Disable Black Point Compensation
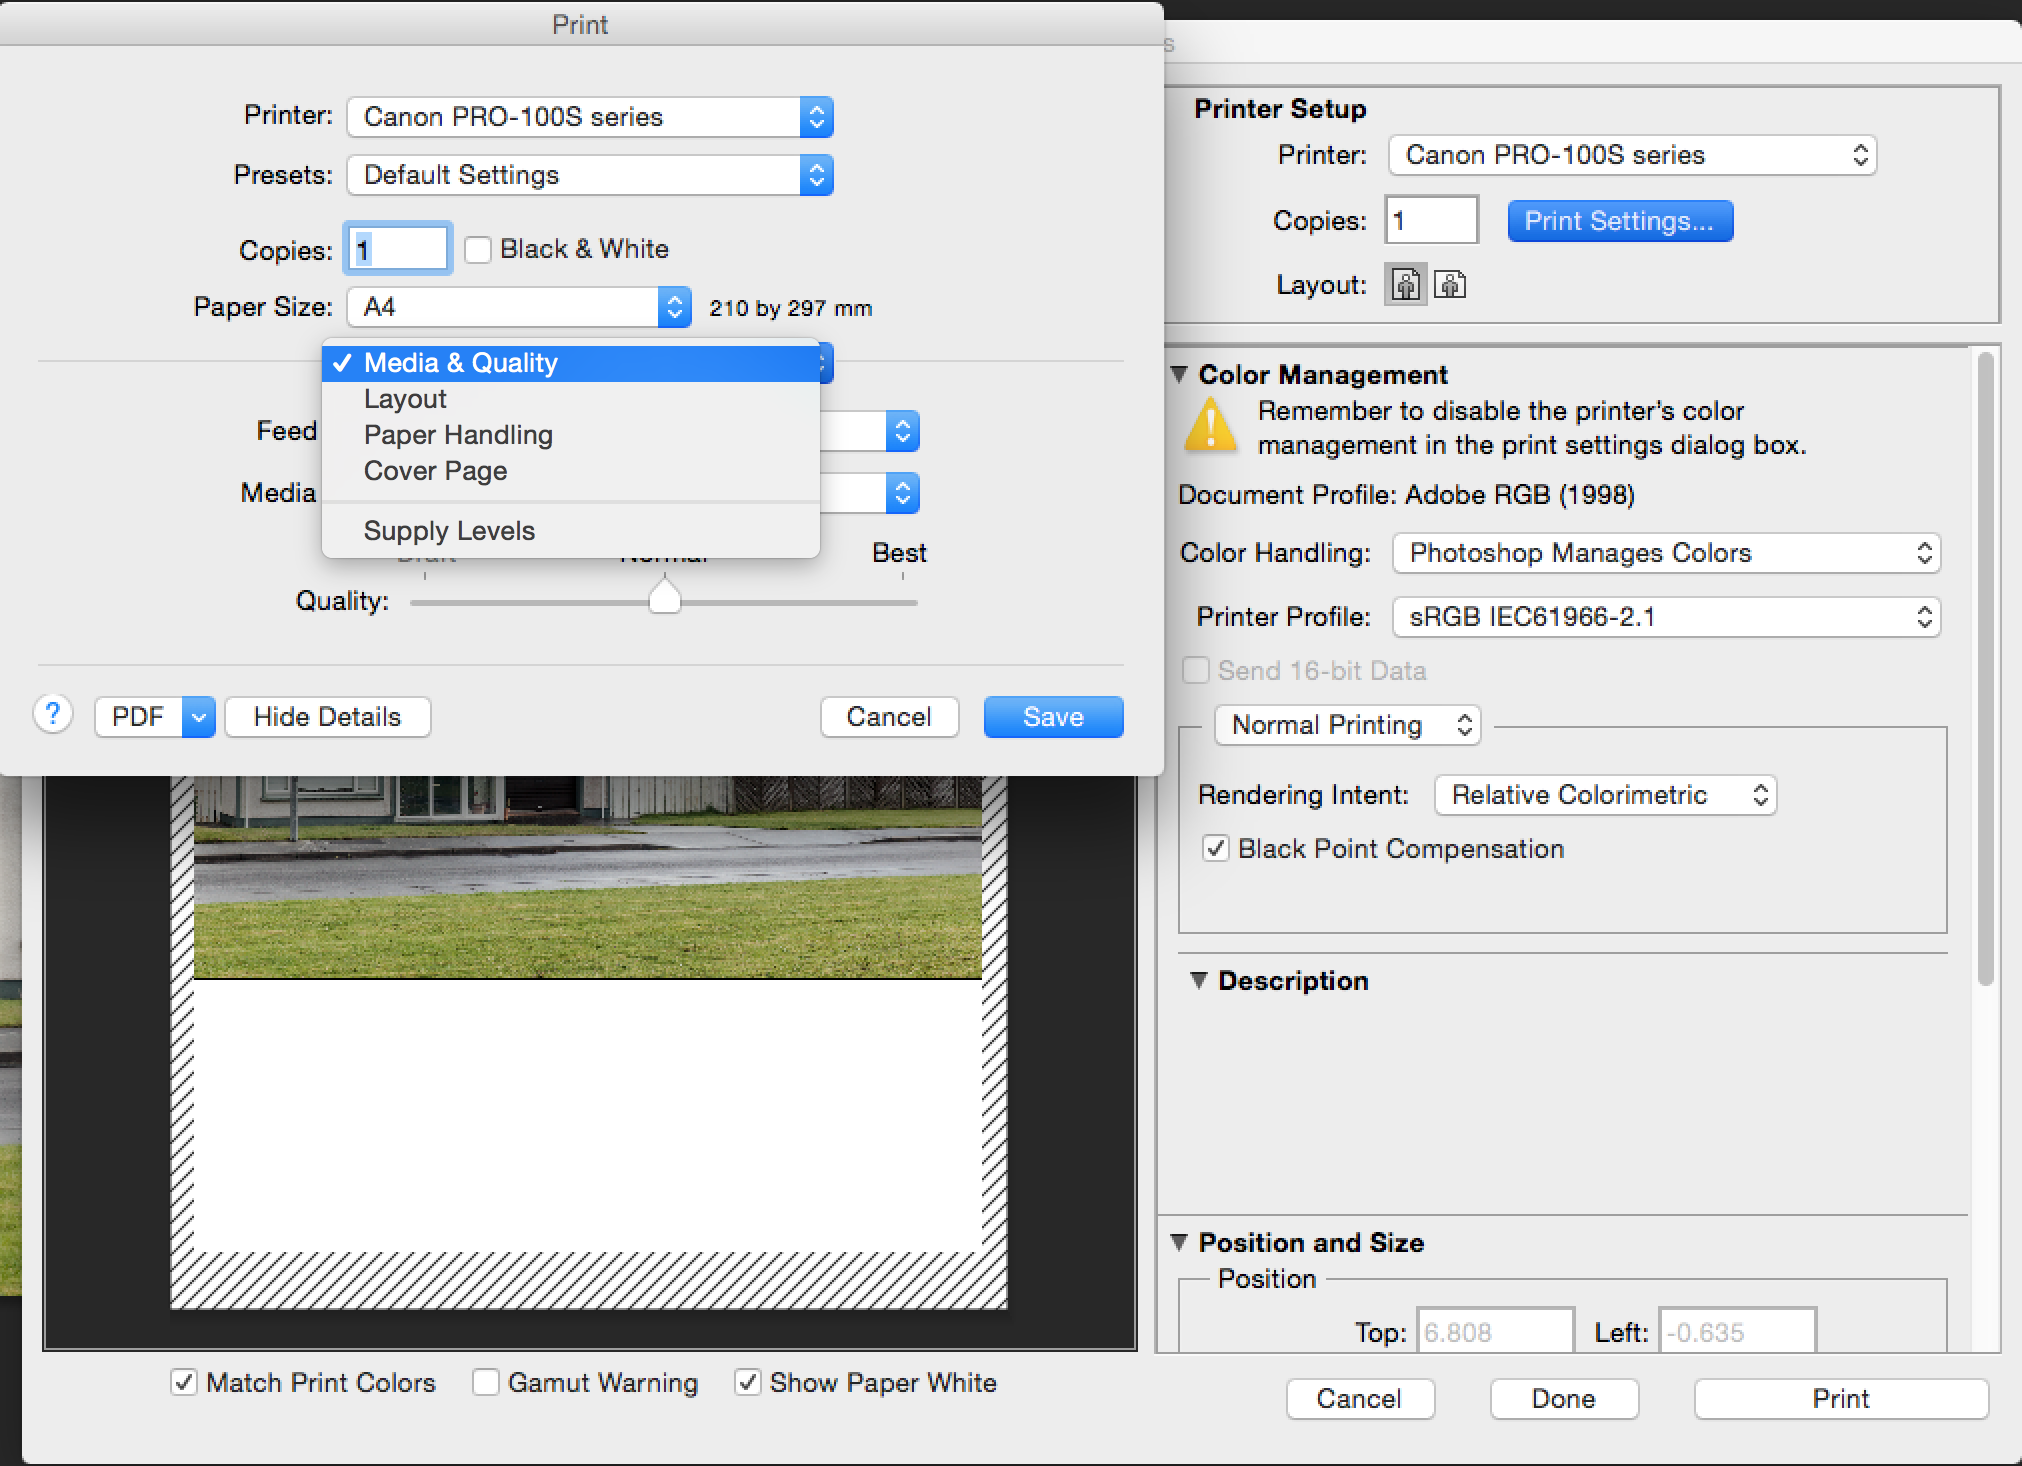Viewport: 2022px width, 1466px height. pos(1216,848)
